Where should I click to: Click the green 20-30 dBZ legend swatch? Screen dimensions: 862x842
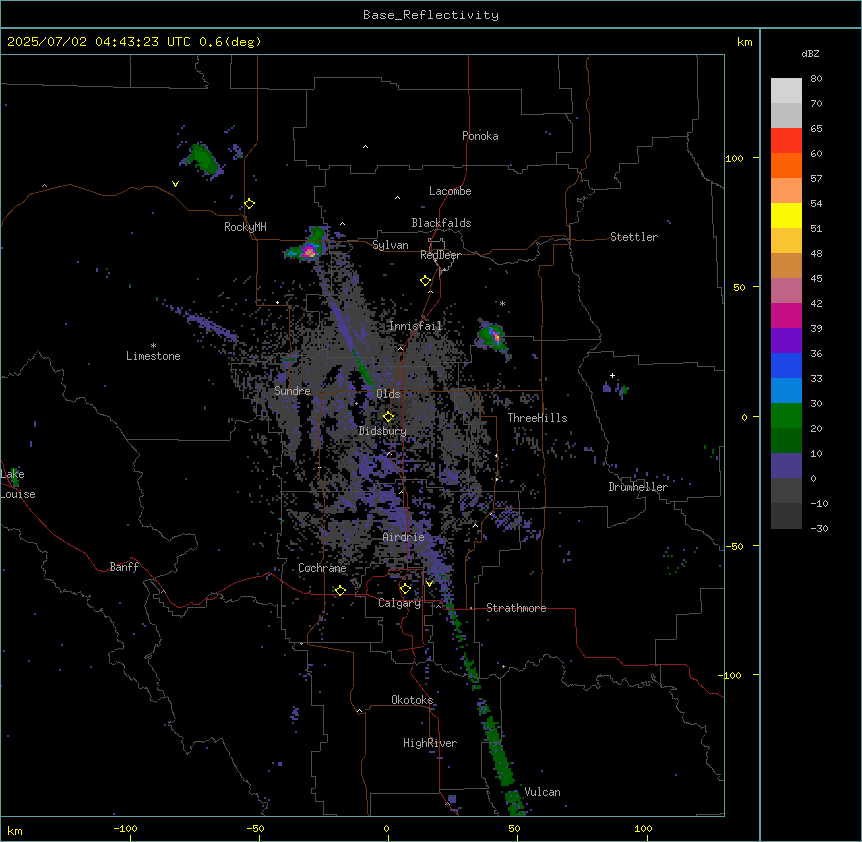786,416
